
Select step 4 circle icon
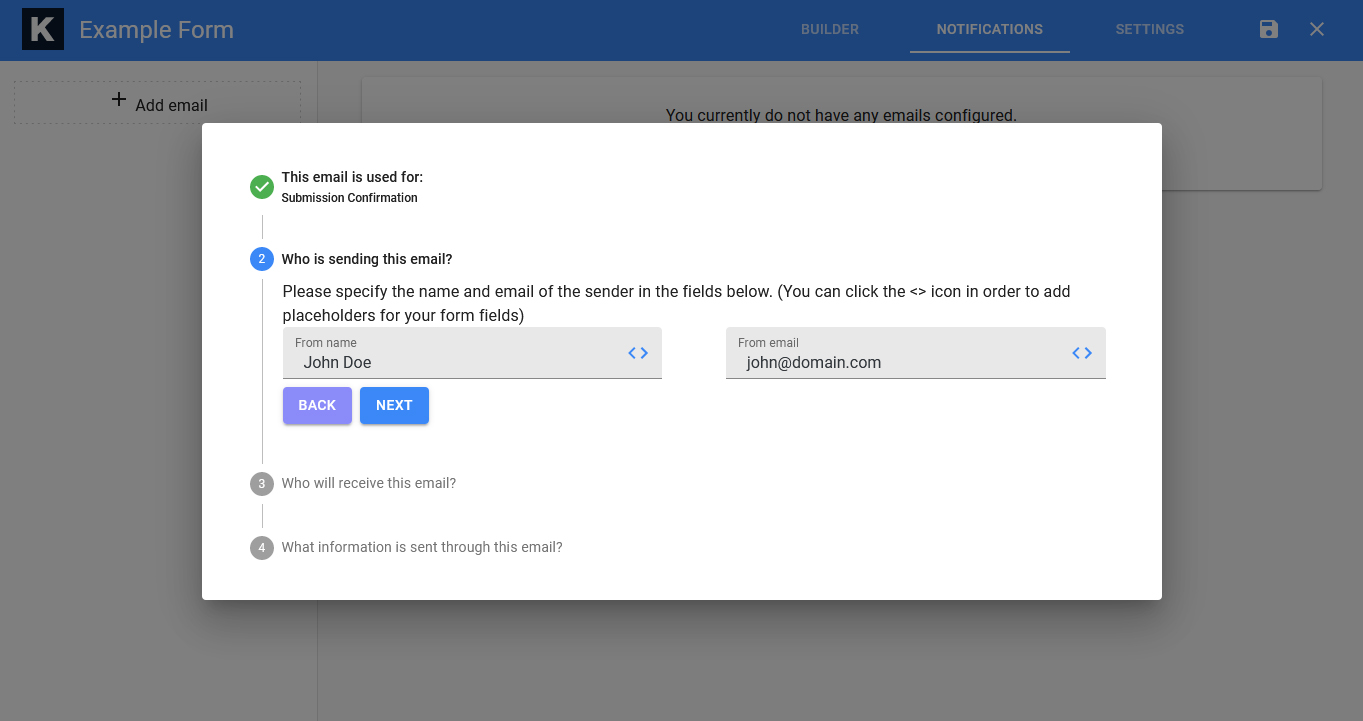click(262, 548)
